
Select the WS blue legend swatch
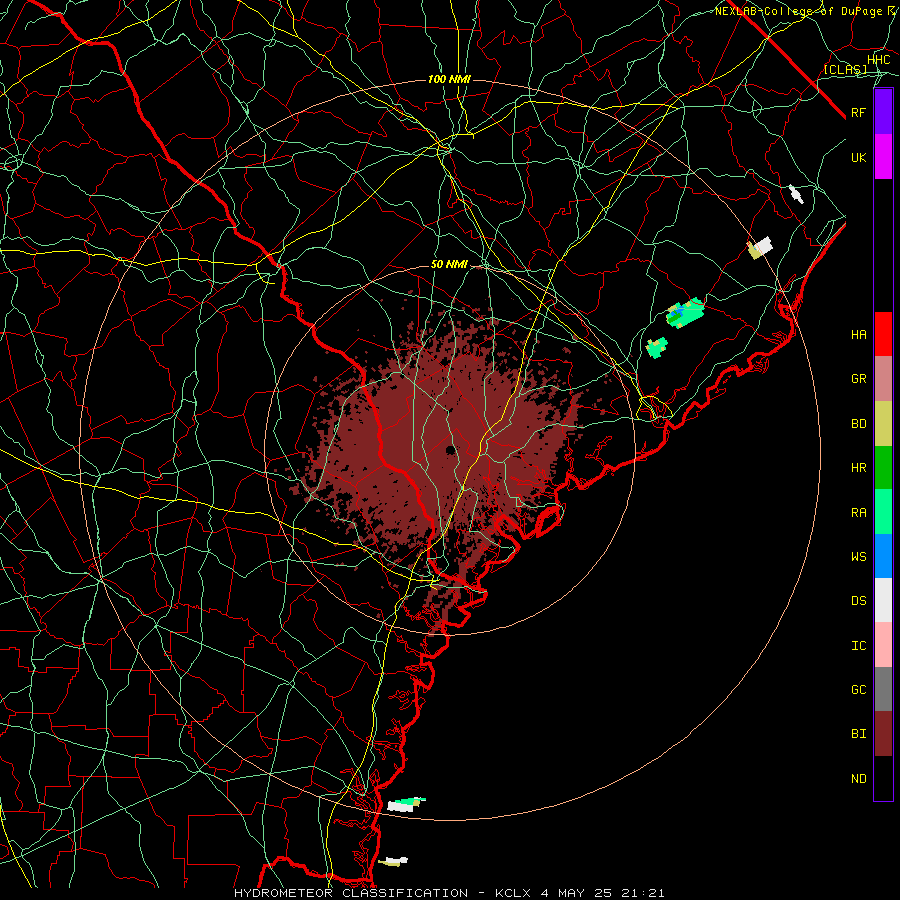point(883,556)
